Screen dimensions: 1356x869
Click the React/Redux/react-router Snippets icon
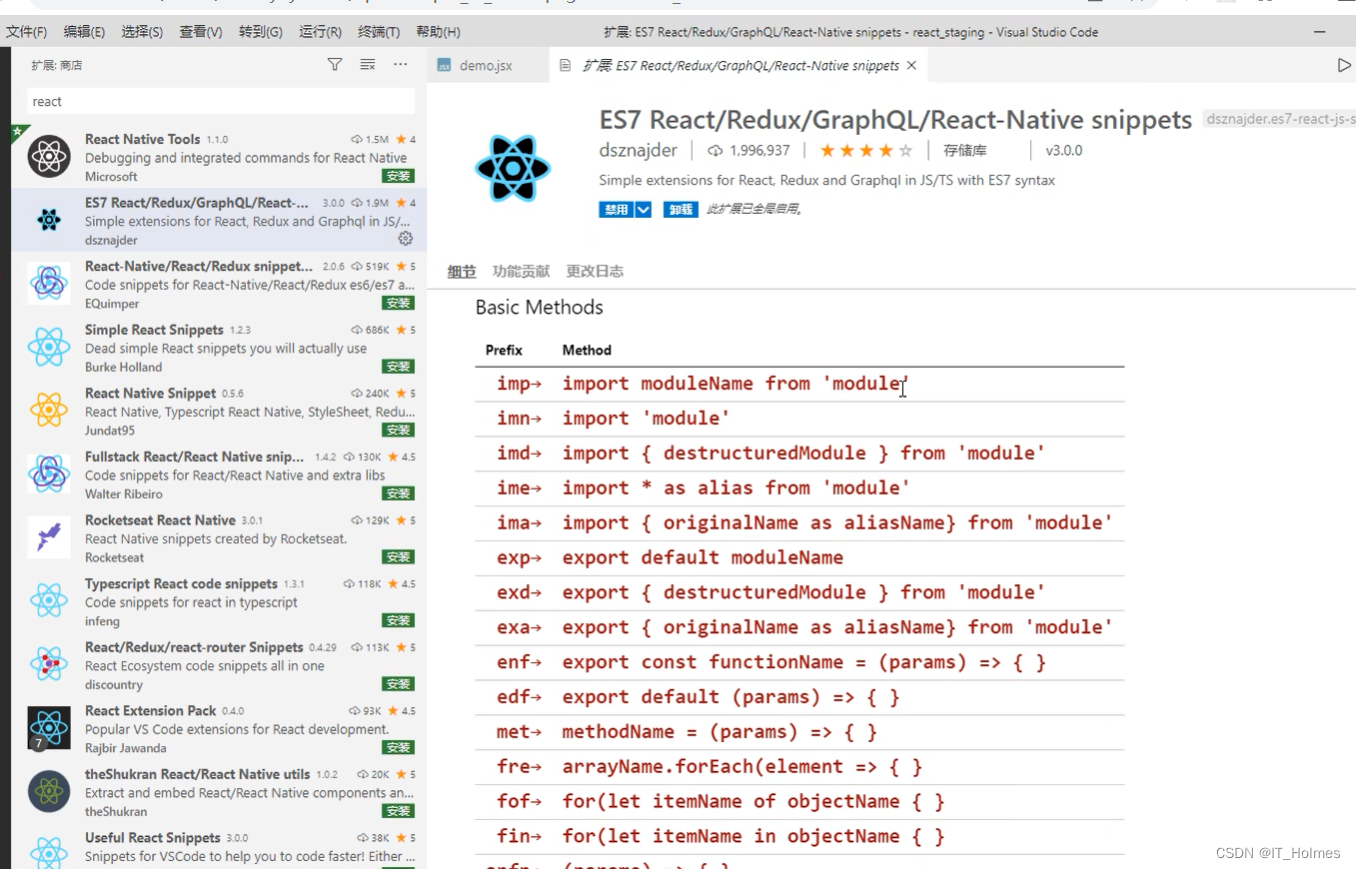pyautogui.click(x=49, y=664)
